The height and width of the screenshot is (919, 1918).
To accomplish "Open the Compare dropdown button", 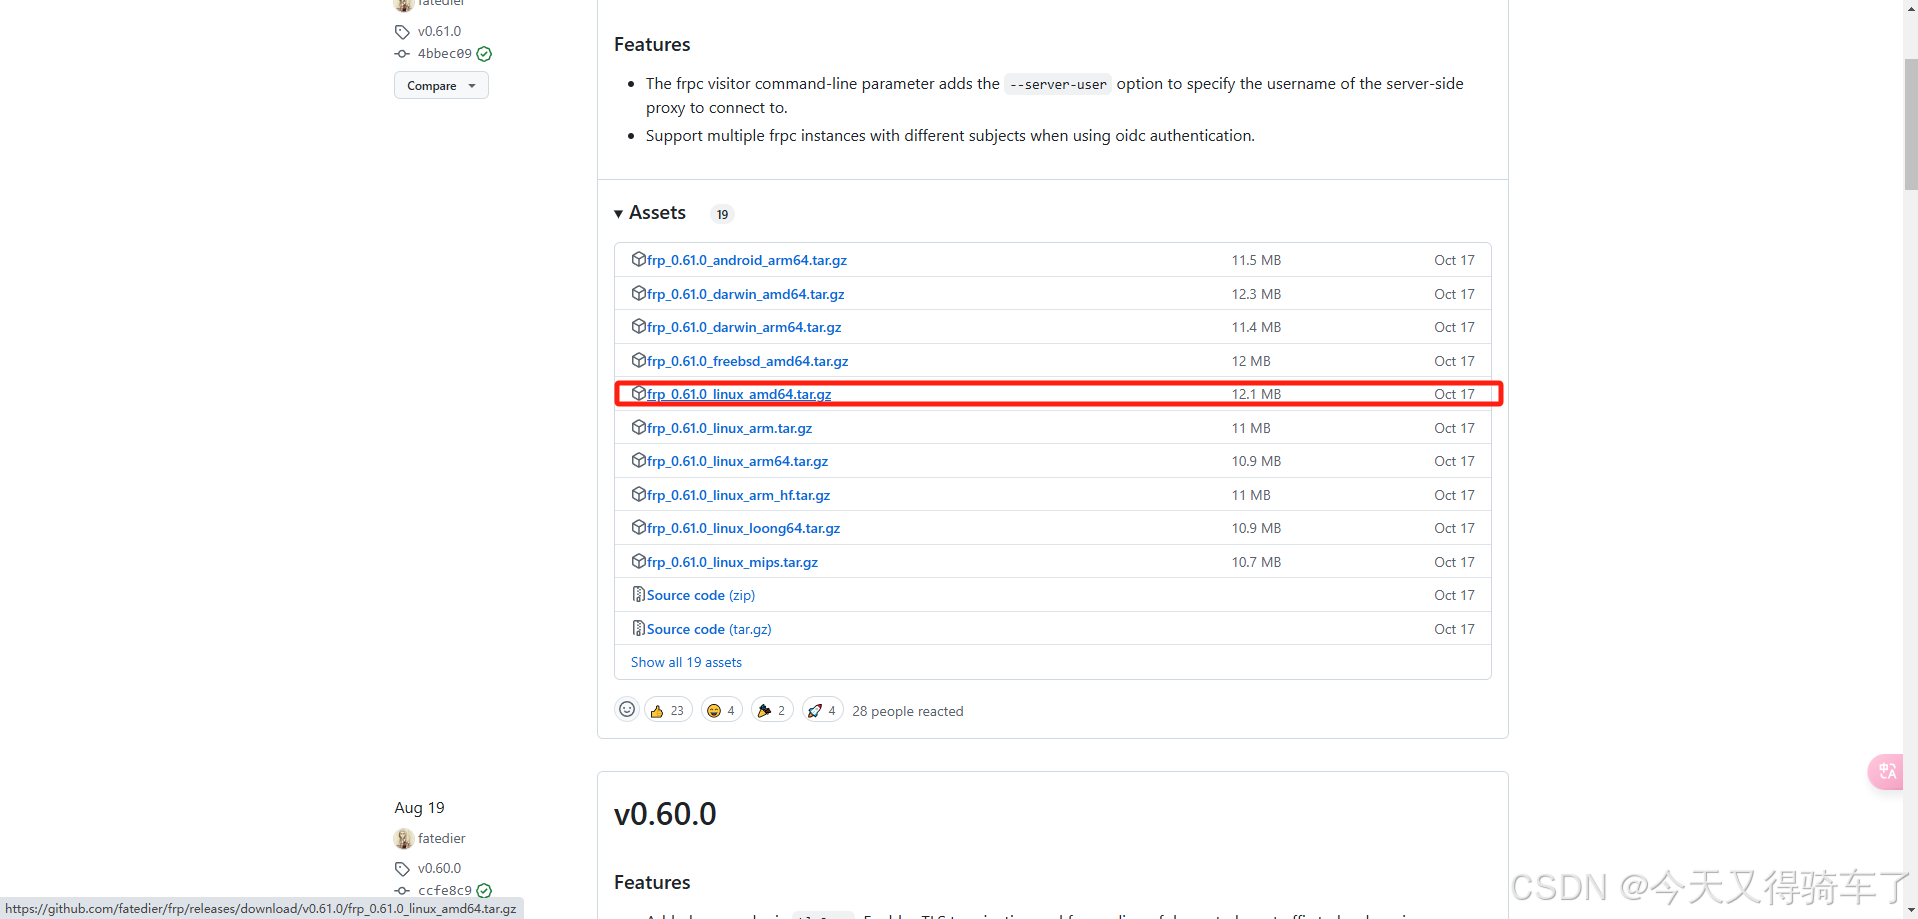I will click(x=441, y=86).
